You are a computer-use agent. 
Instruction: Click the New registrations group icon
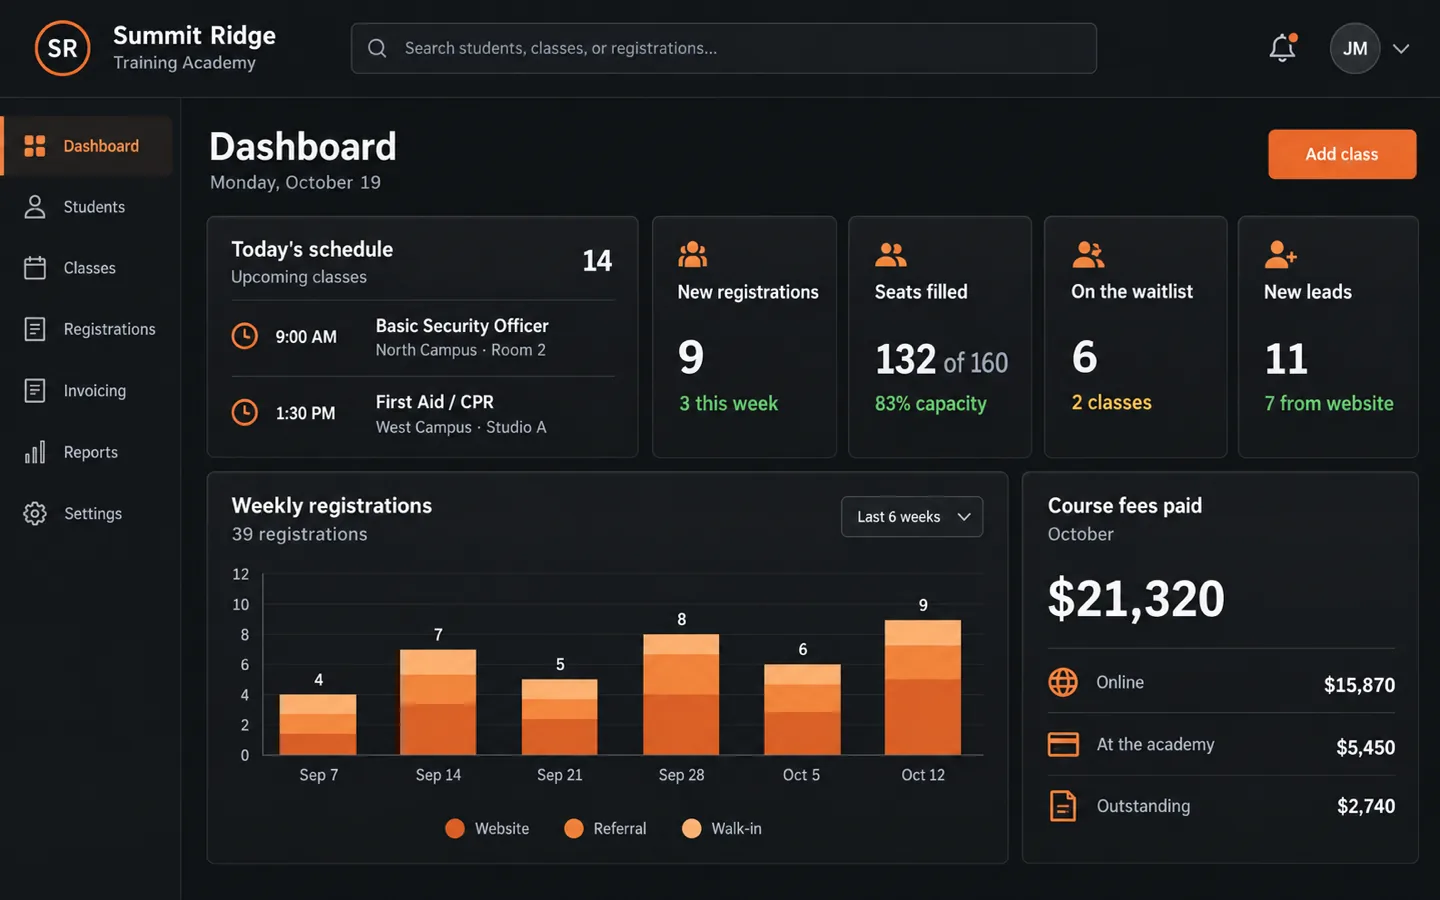point(692,255)
